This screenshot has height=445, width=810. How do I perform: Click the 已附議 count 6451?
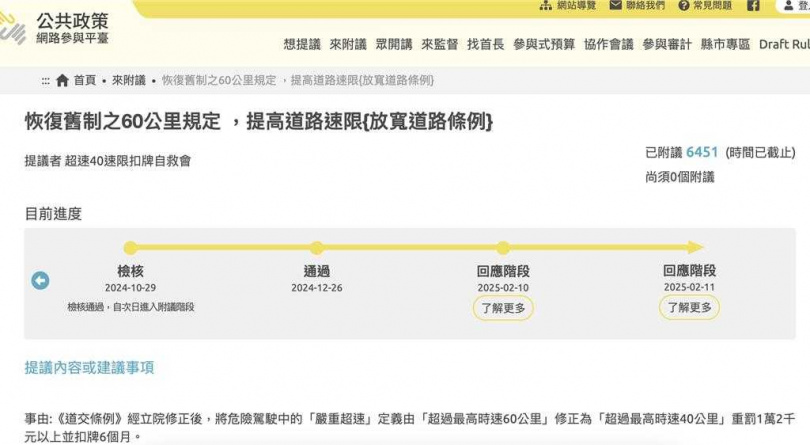point(702,152)
